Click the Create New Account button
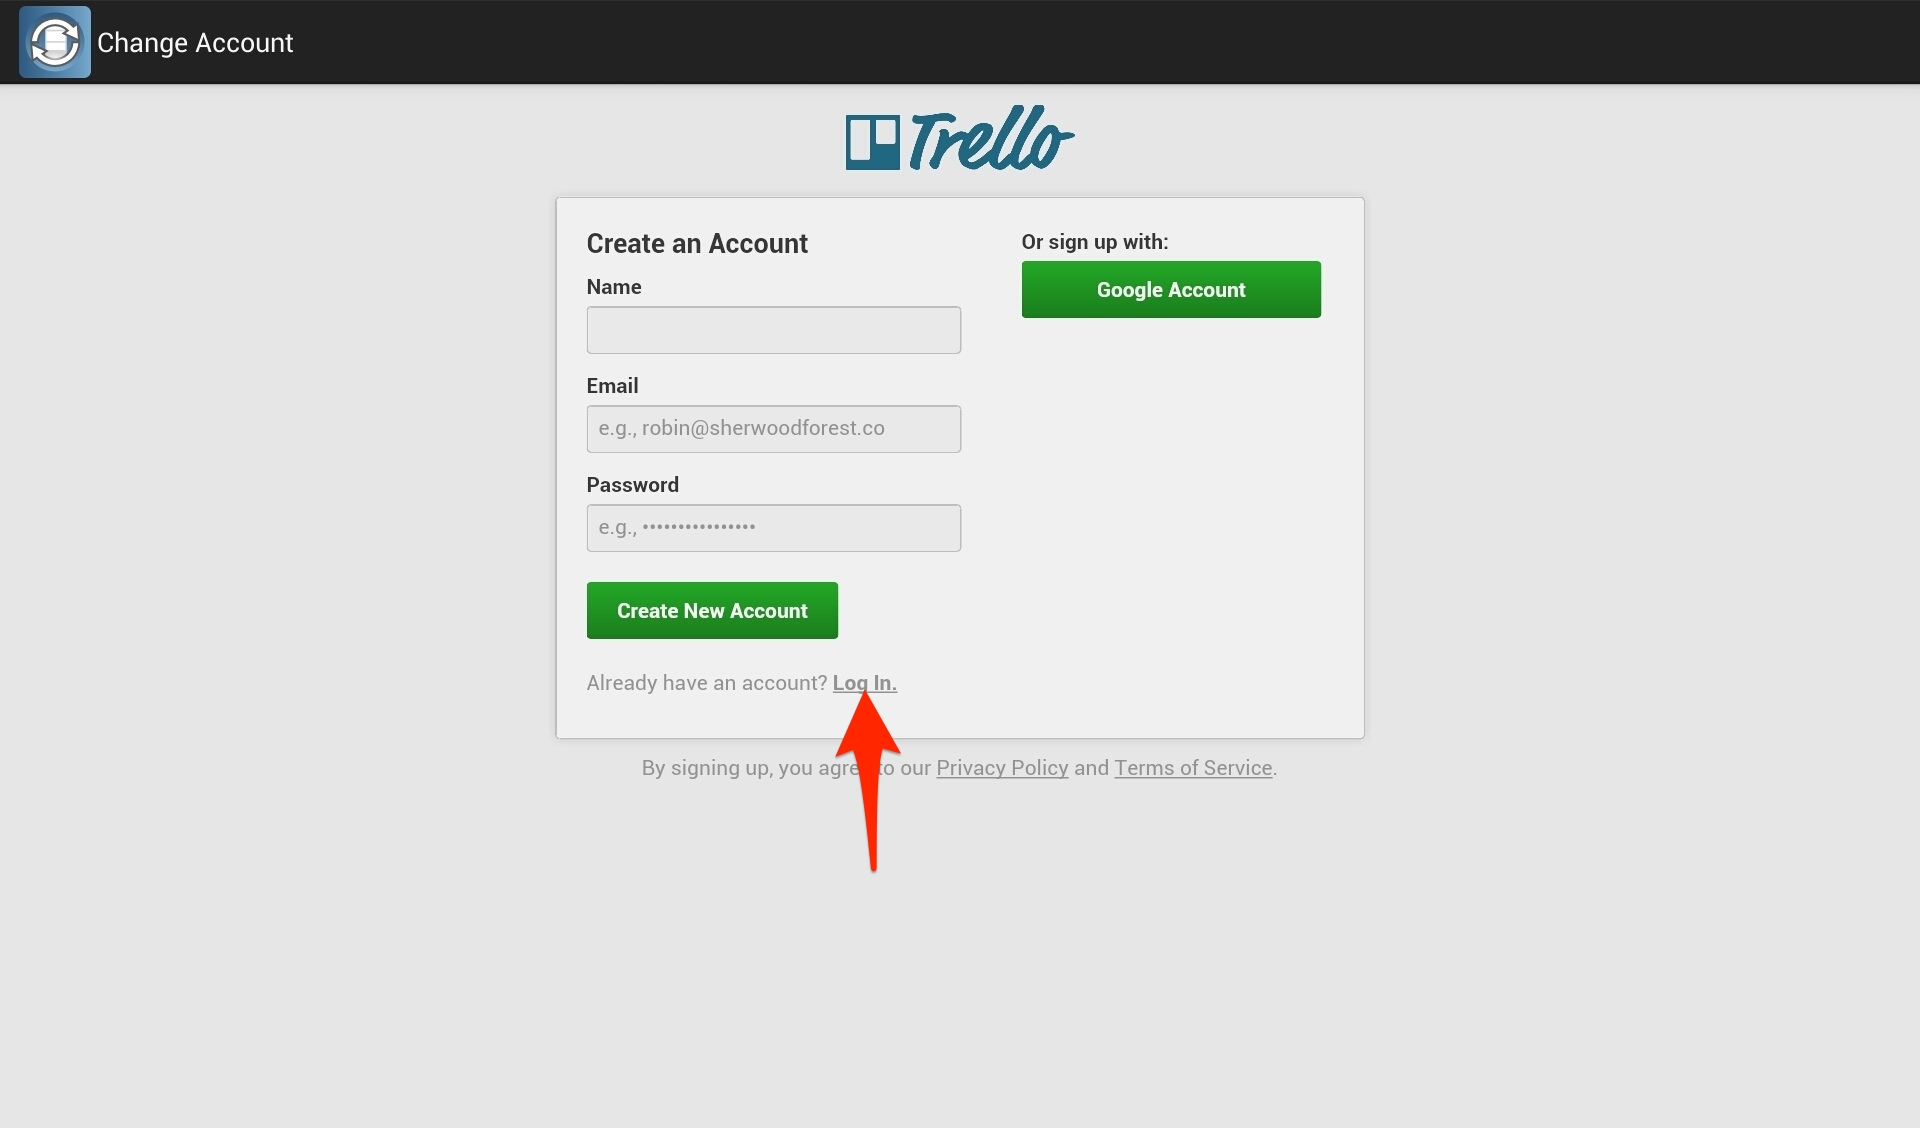This screenshot has height=1128, width=1920. click(x=712, y=610)
